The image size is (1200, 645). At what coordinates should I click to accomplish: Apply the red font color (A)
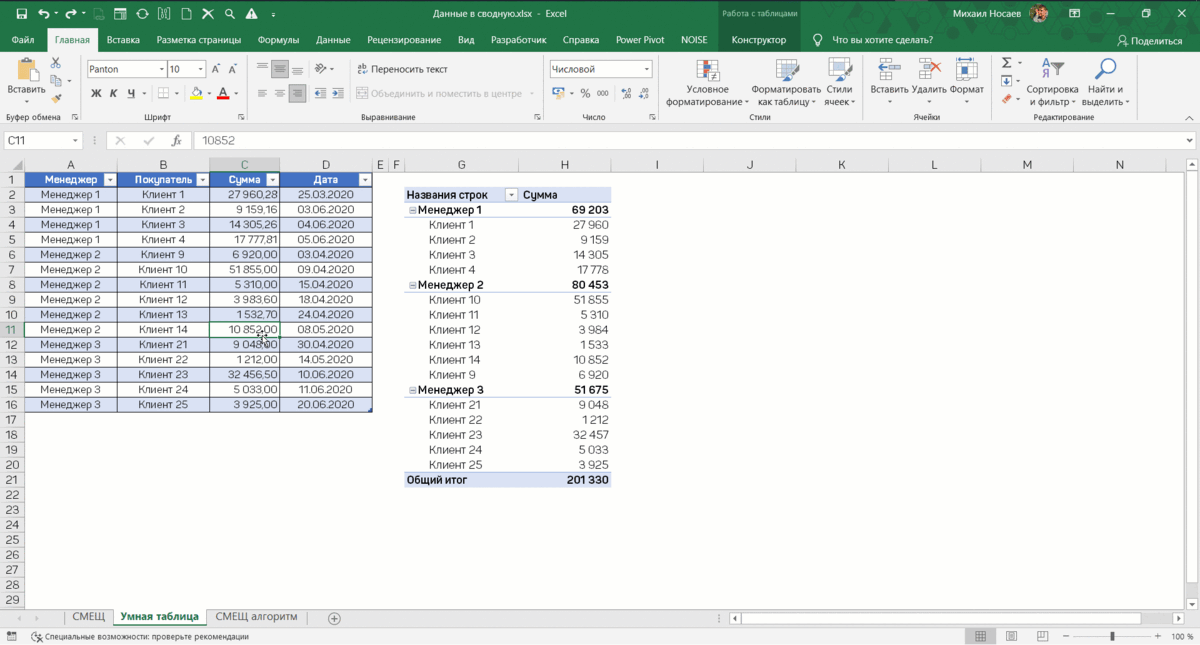tap(222, 93)
